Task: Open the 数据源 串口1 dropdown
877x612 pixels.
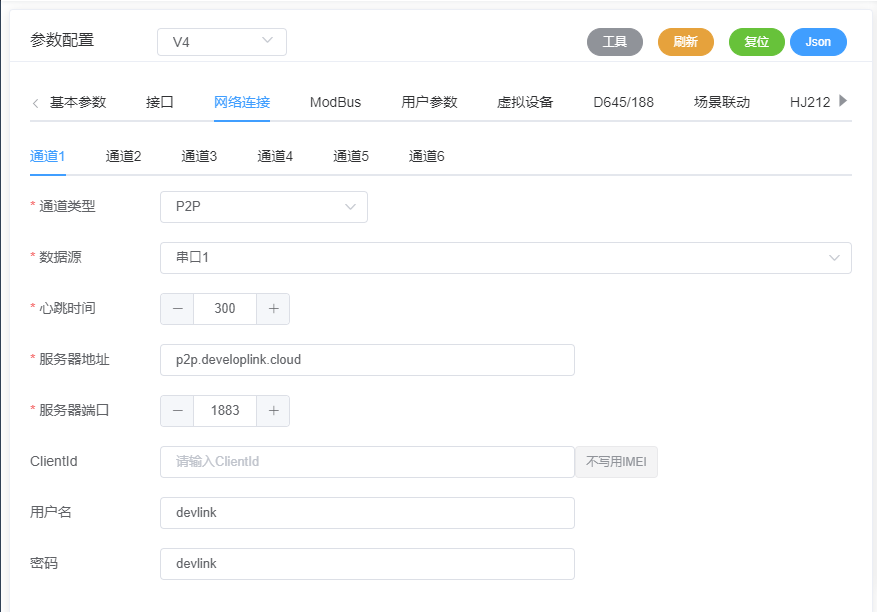Action: tap(505, 257)
